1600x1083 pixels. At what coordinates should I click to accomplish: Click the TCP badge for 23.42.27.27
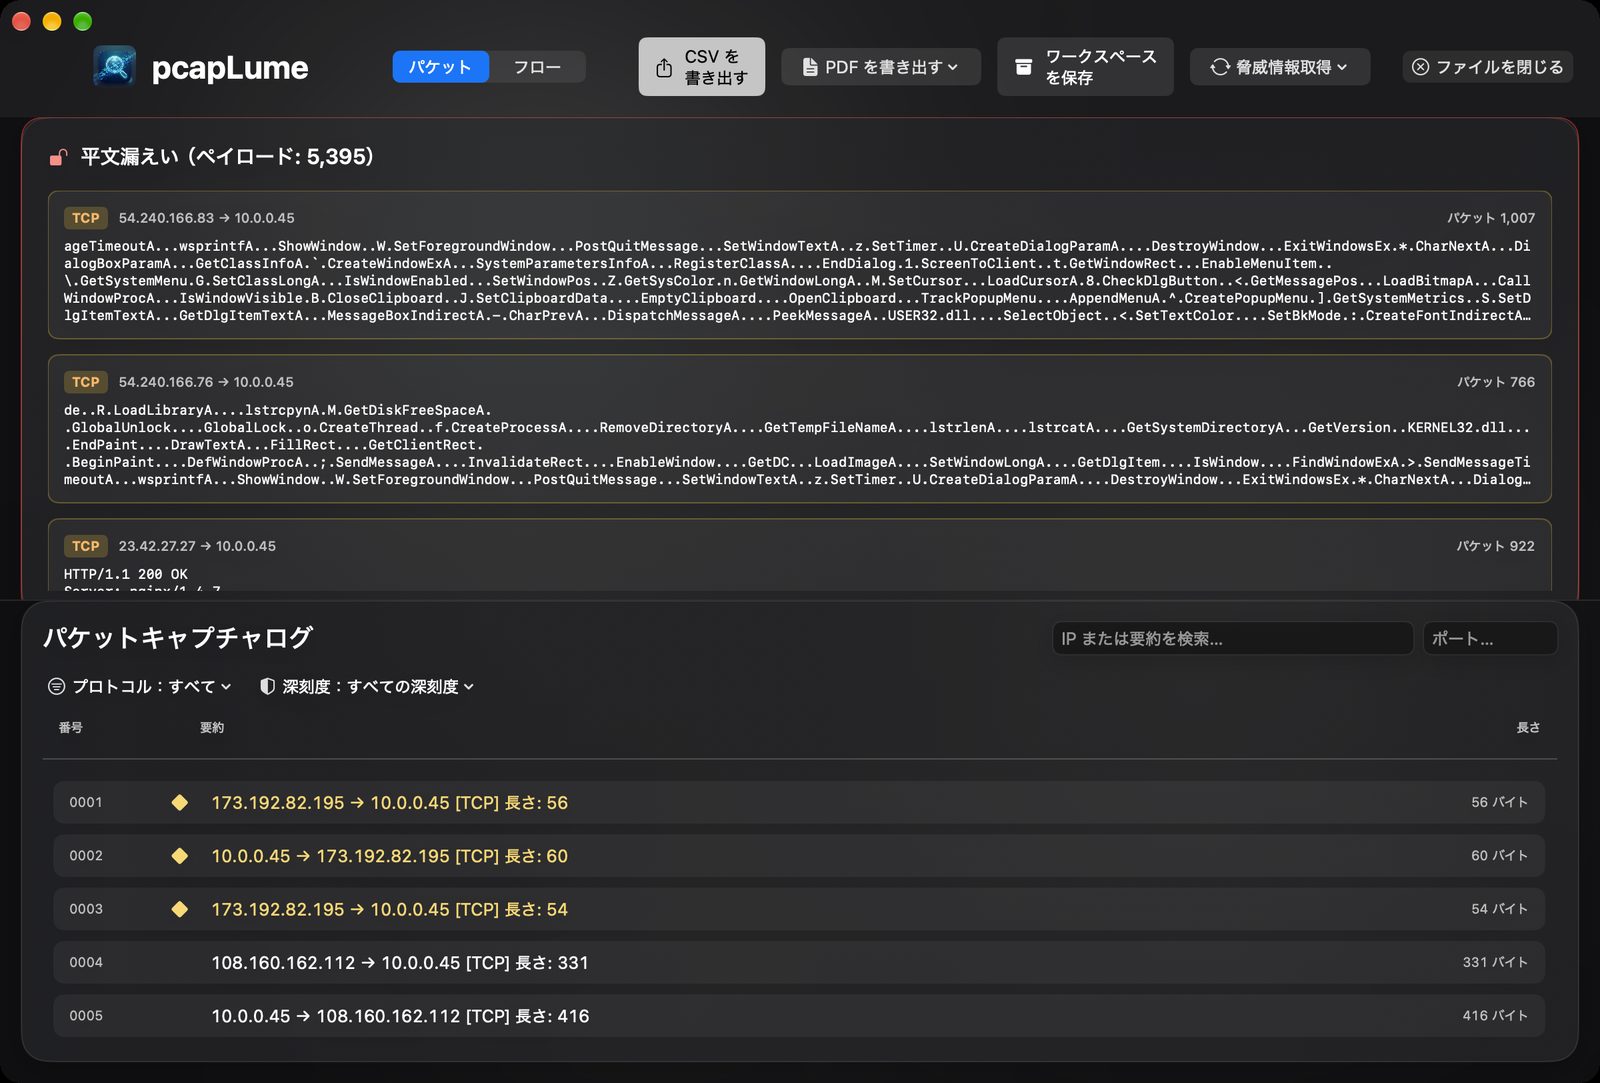(x=86, y=546)
